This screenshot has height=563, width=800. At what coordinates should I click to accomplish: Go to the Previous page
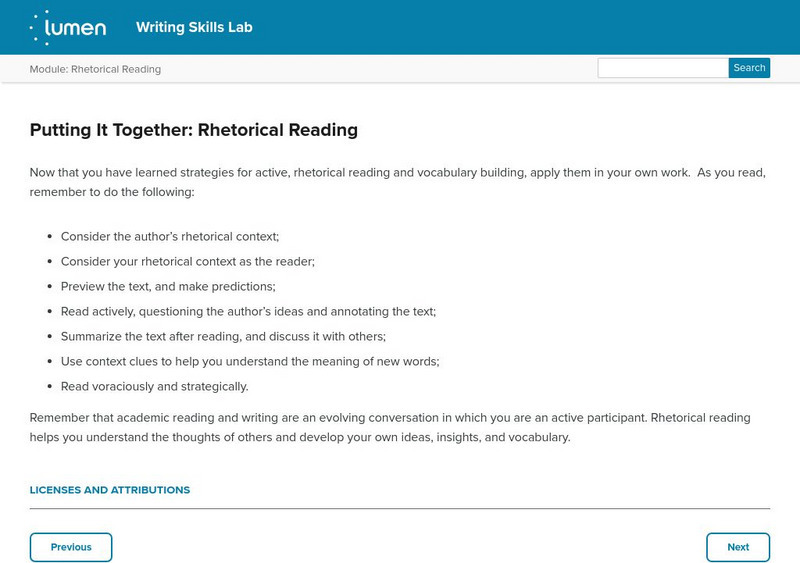click(71, 547)
